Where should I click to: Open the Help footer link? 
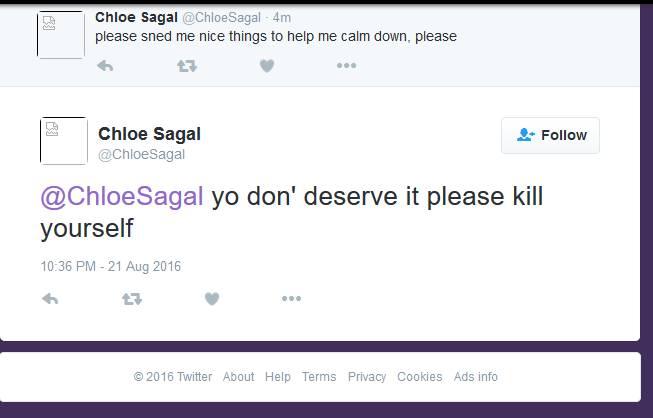(278, 377)
